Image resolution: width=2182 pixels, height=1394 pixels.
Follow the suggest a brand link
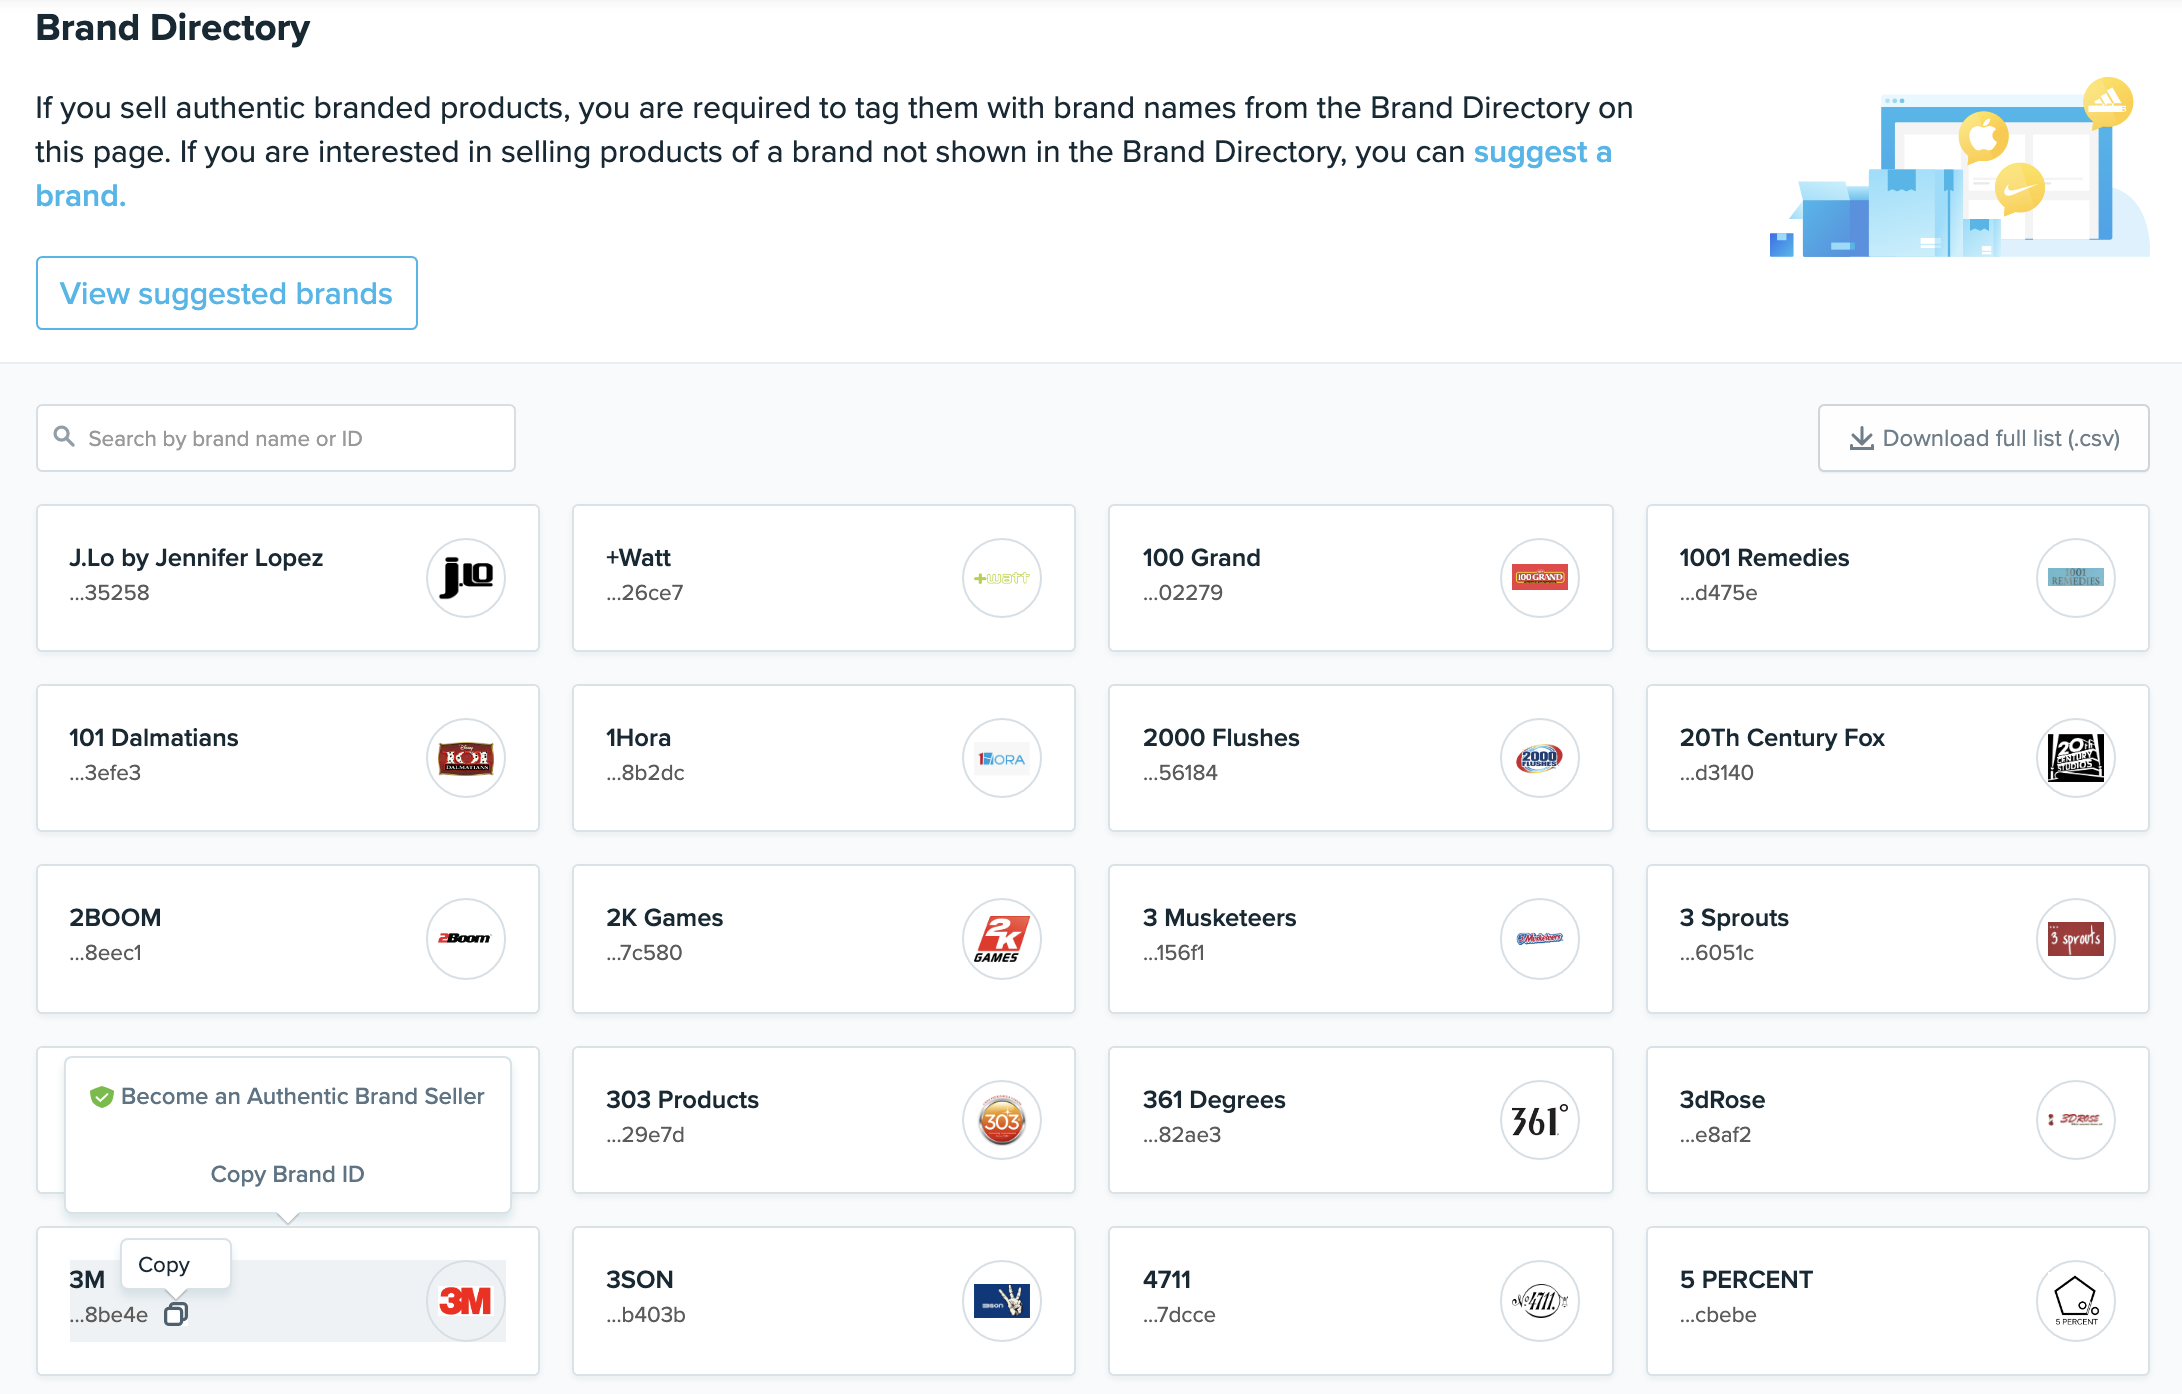click(1541, 152)
